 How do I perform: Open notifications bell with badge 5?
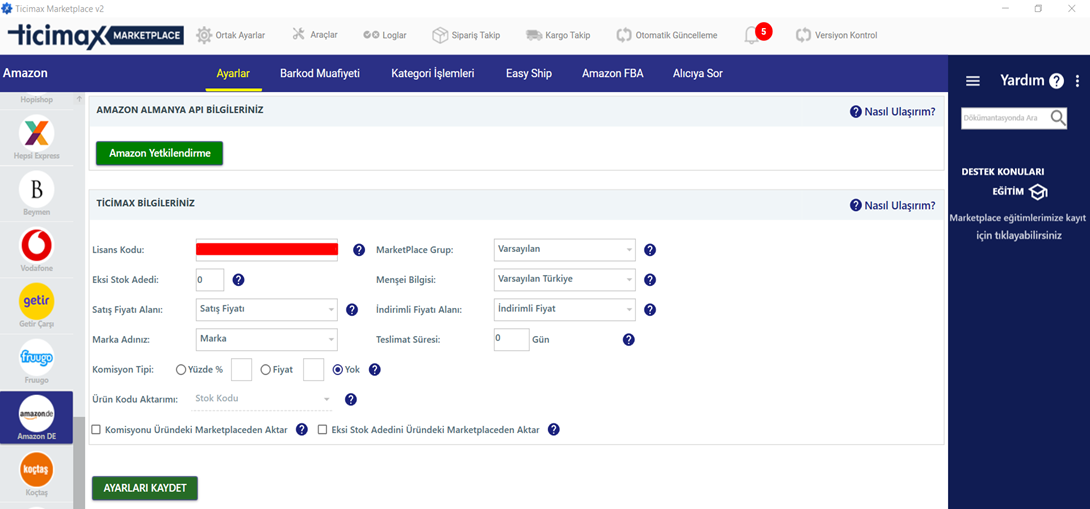[752, 35]
